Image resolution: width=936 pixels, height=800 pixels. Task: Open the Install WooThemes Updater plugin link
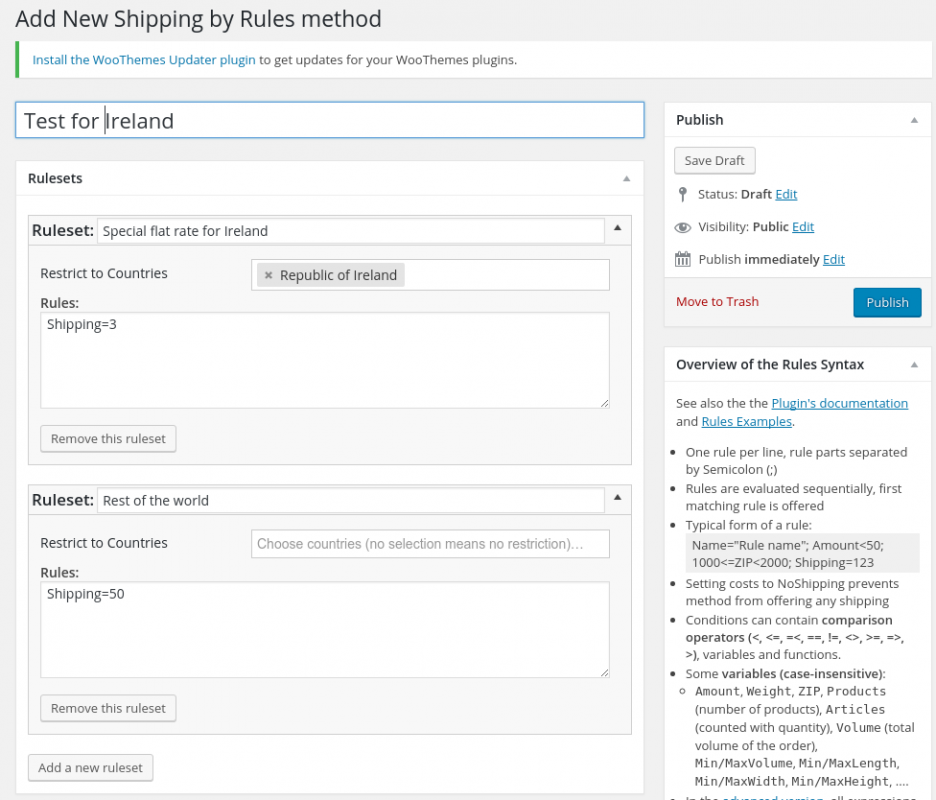pyautogui.click(x=144, y=60)
